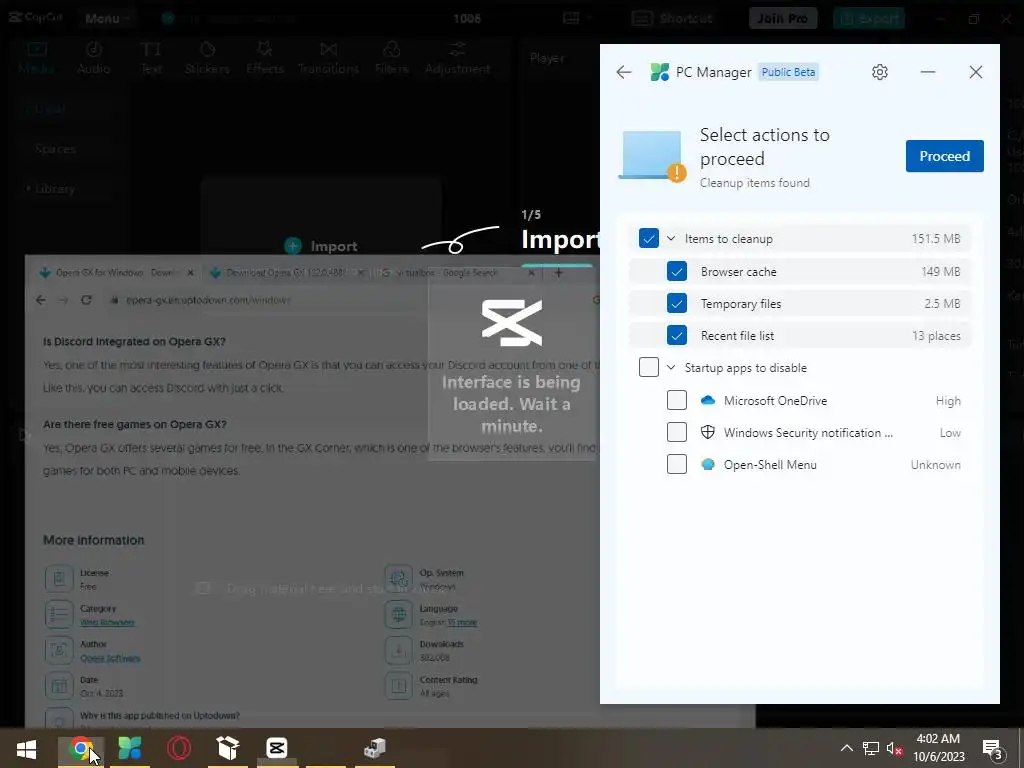Show hidden system tray icons

tap(846, 748)
